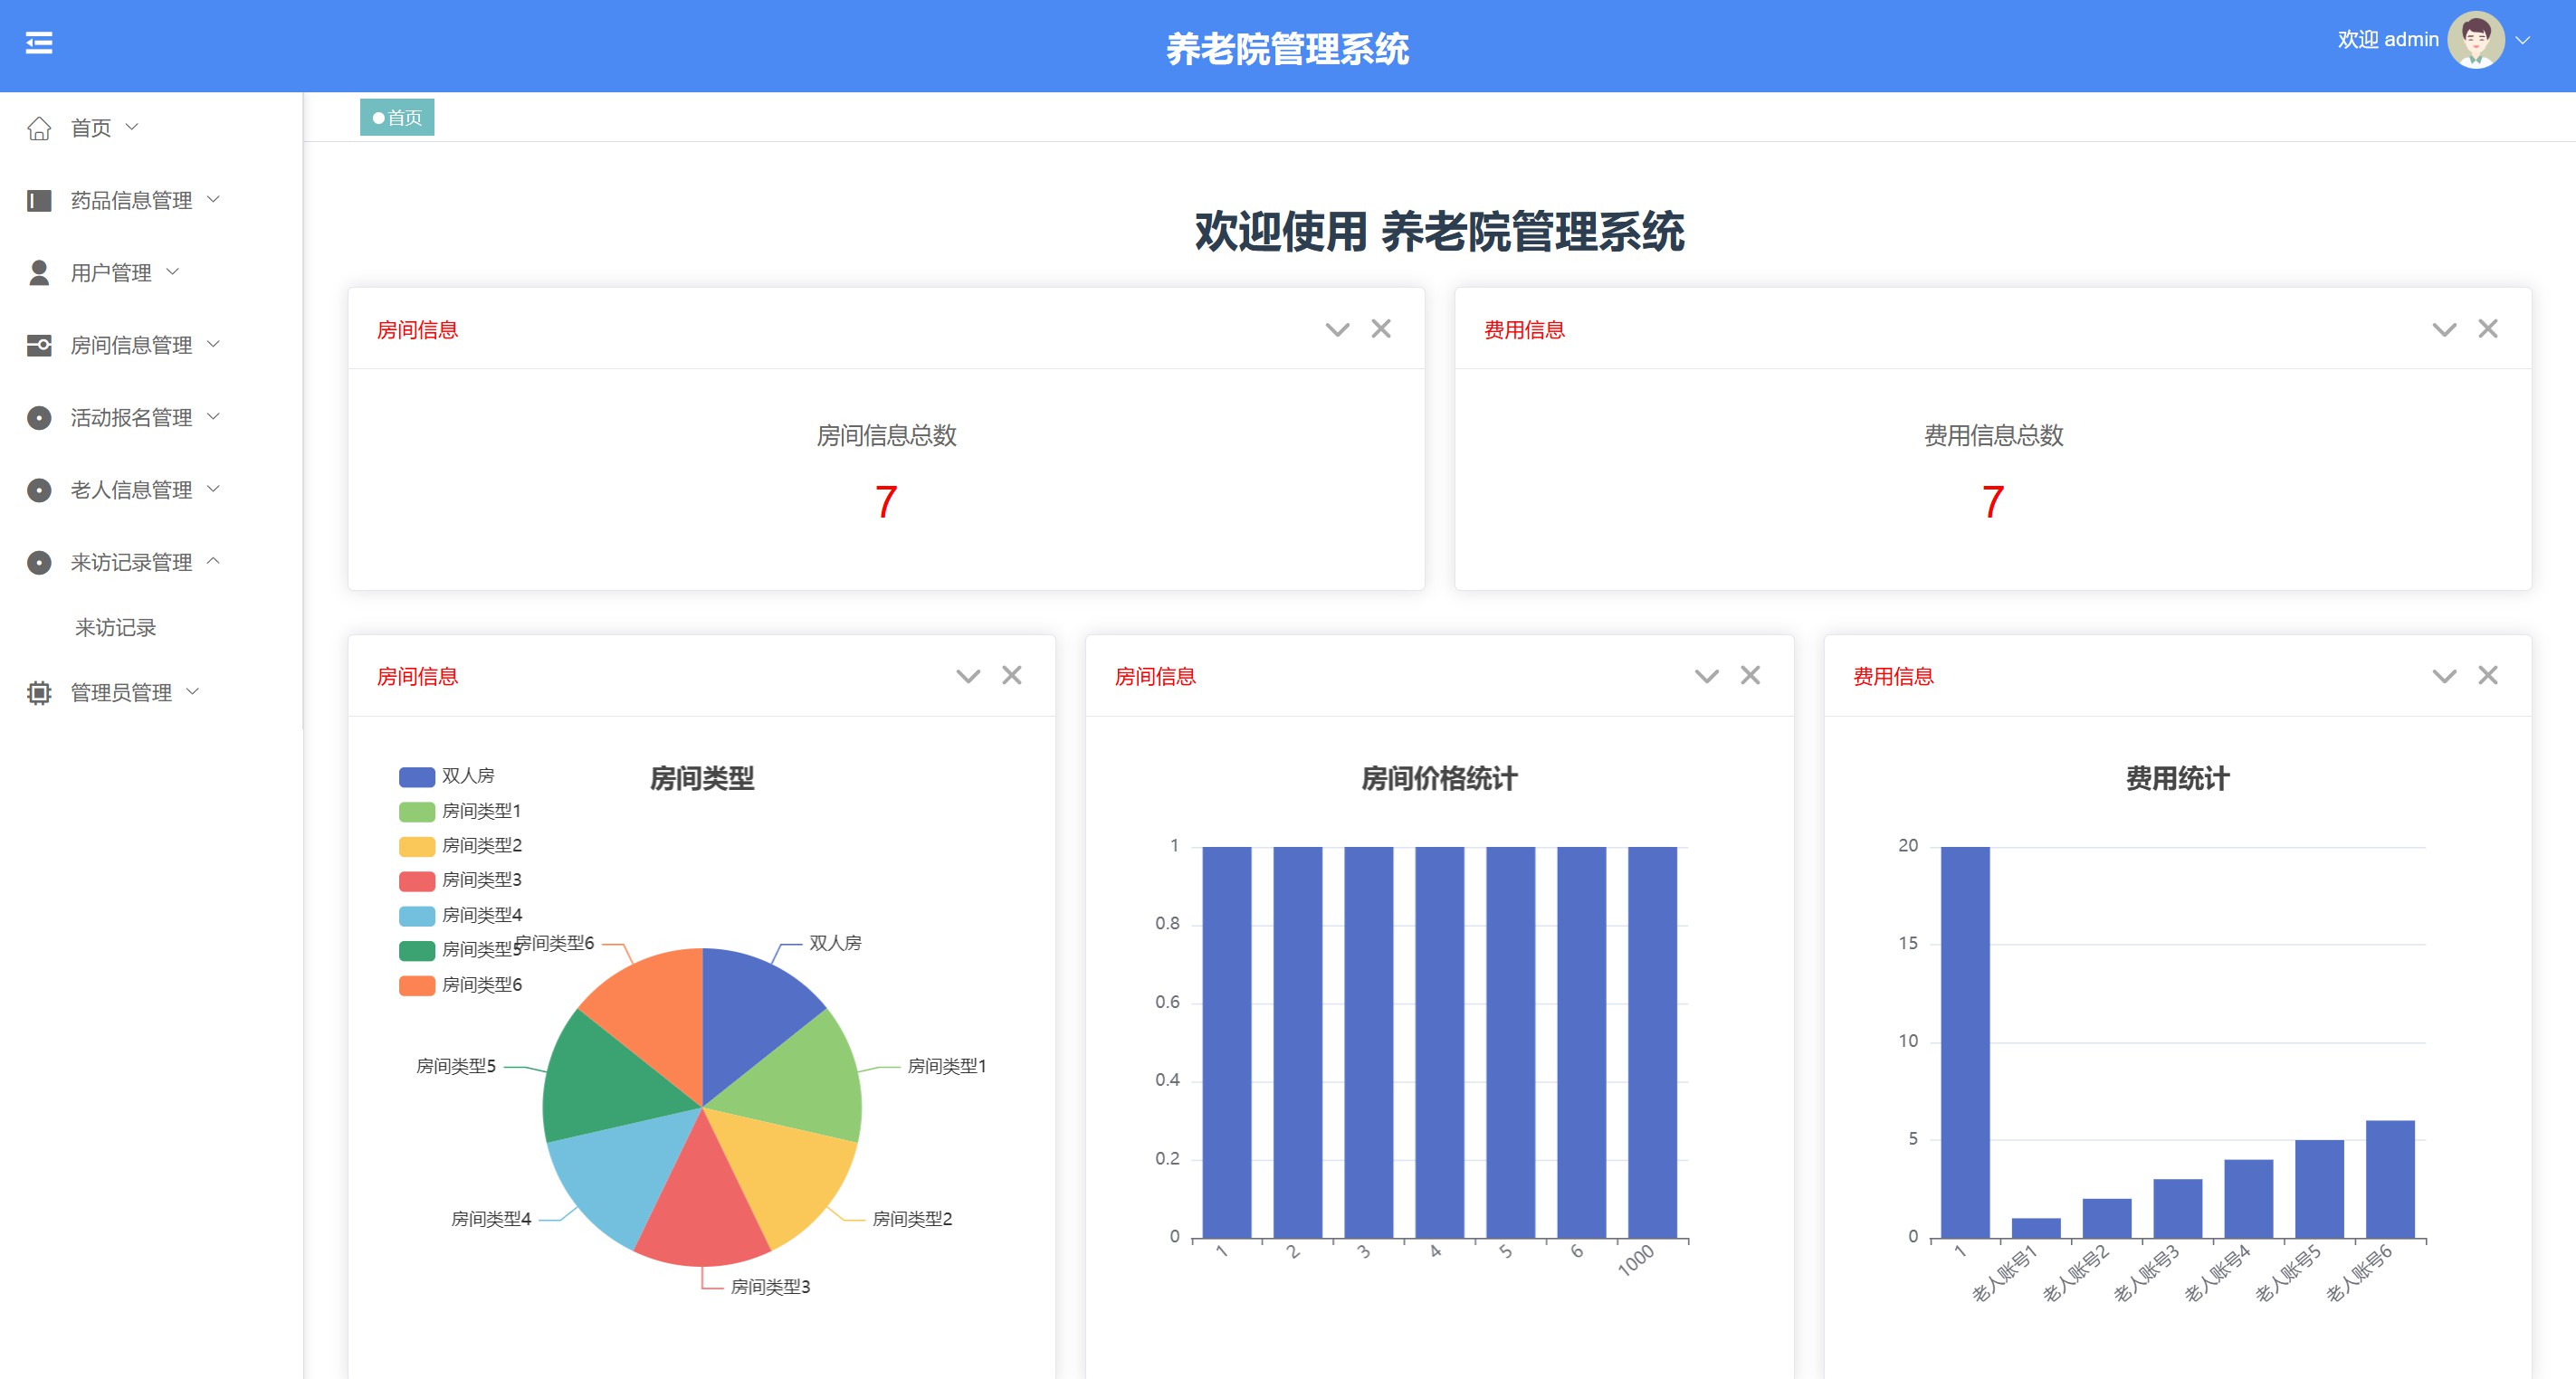Click the admin avatar picture
This screenshot has width=2576, height=1379.
[x=2475, y=40]
